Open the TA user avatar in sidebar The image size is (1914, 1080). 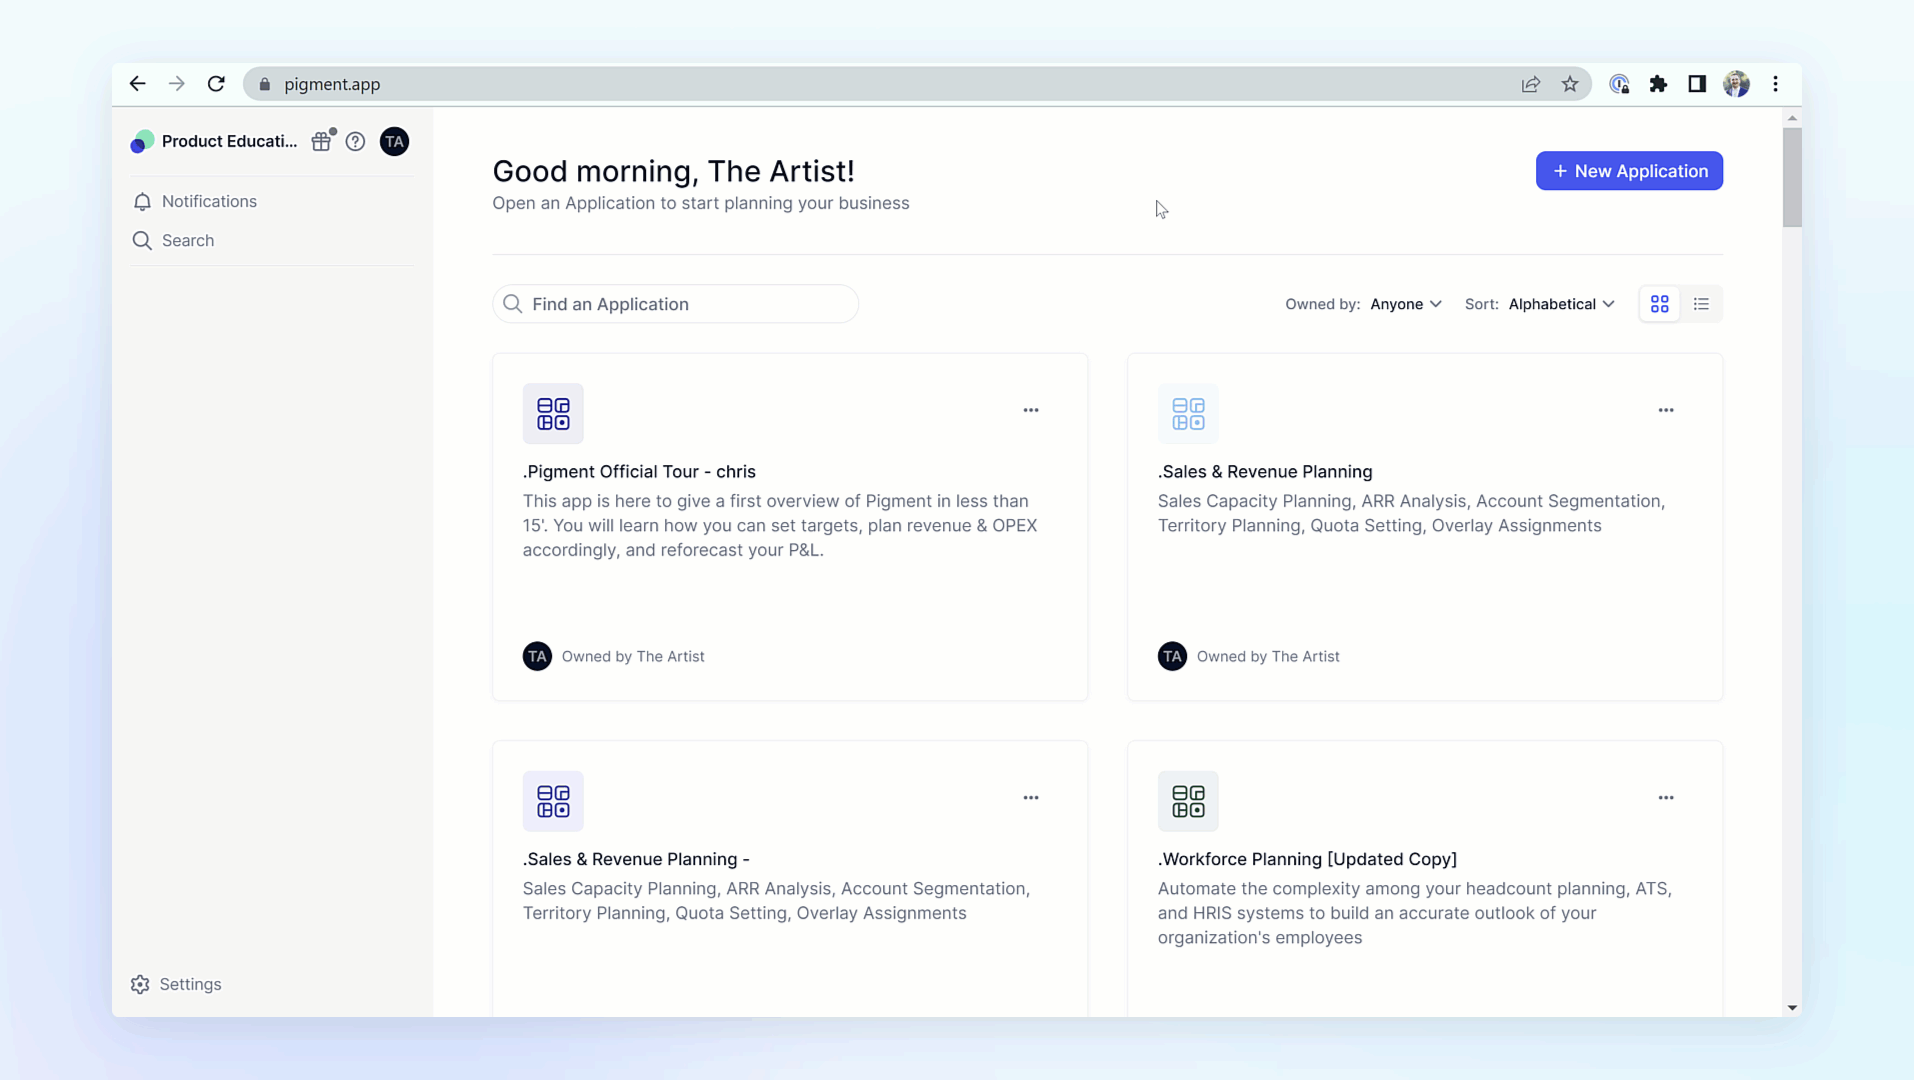pos(395,141)
